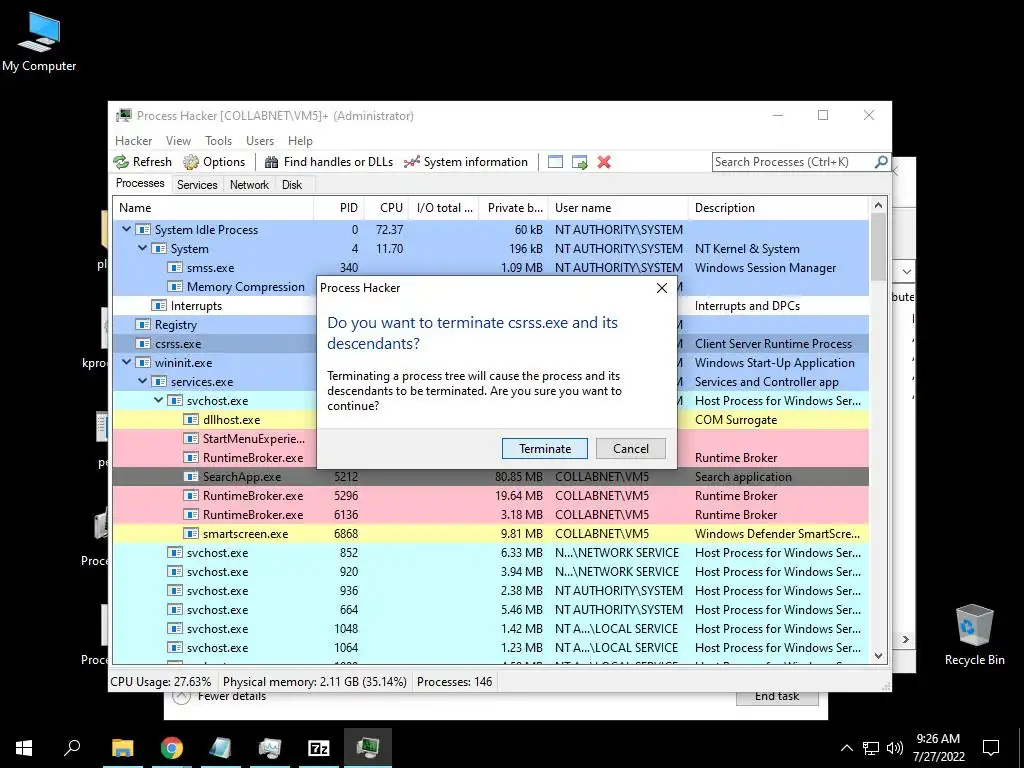Open Find handles or DLLs
The image size is (1024, 768).
click(328, 162)
